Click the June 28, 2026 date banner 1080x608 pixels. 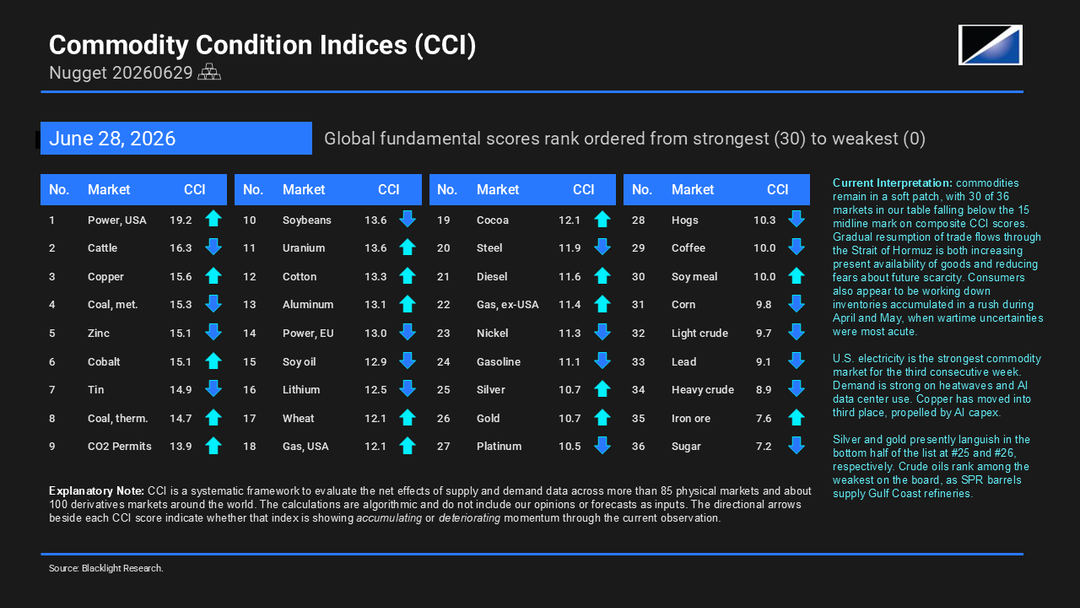click(x=176, y=138)
